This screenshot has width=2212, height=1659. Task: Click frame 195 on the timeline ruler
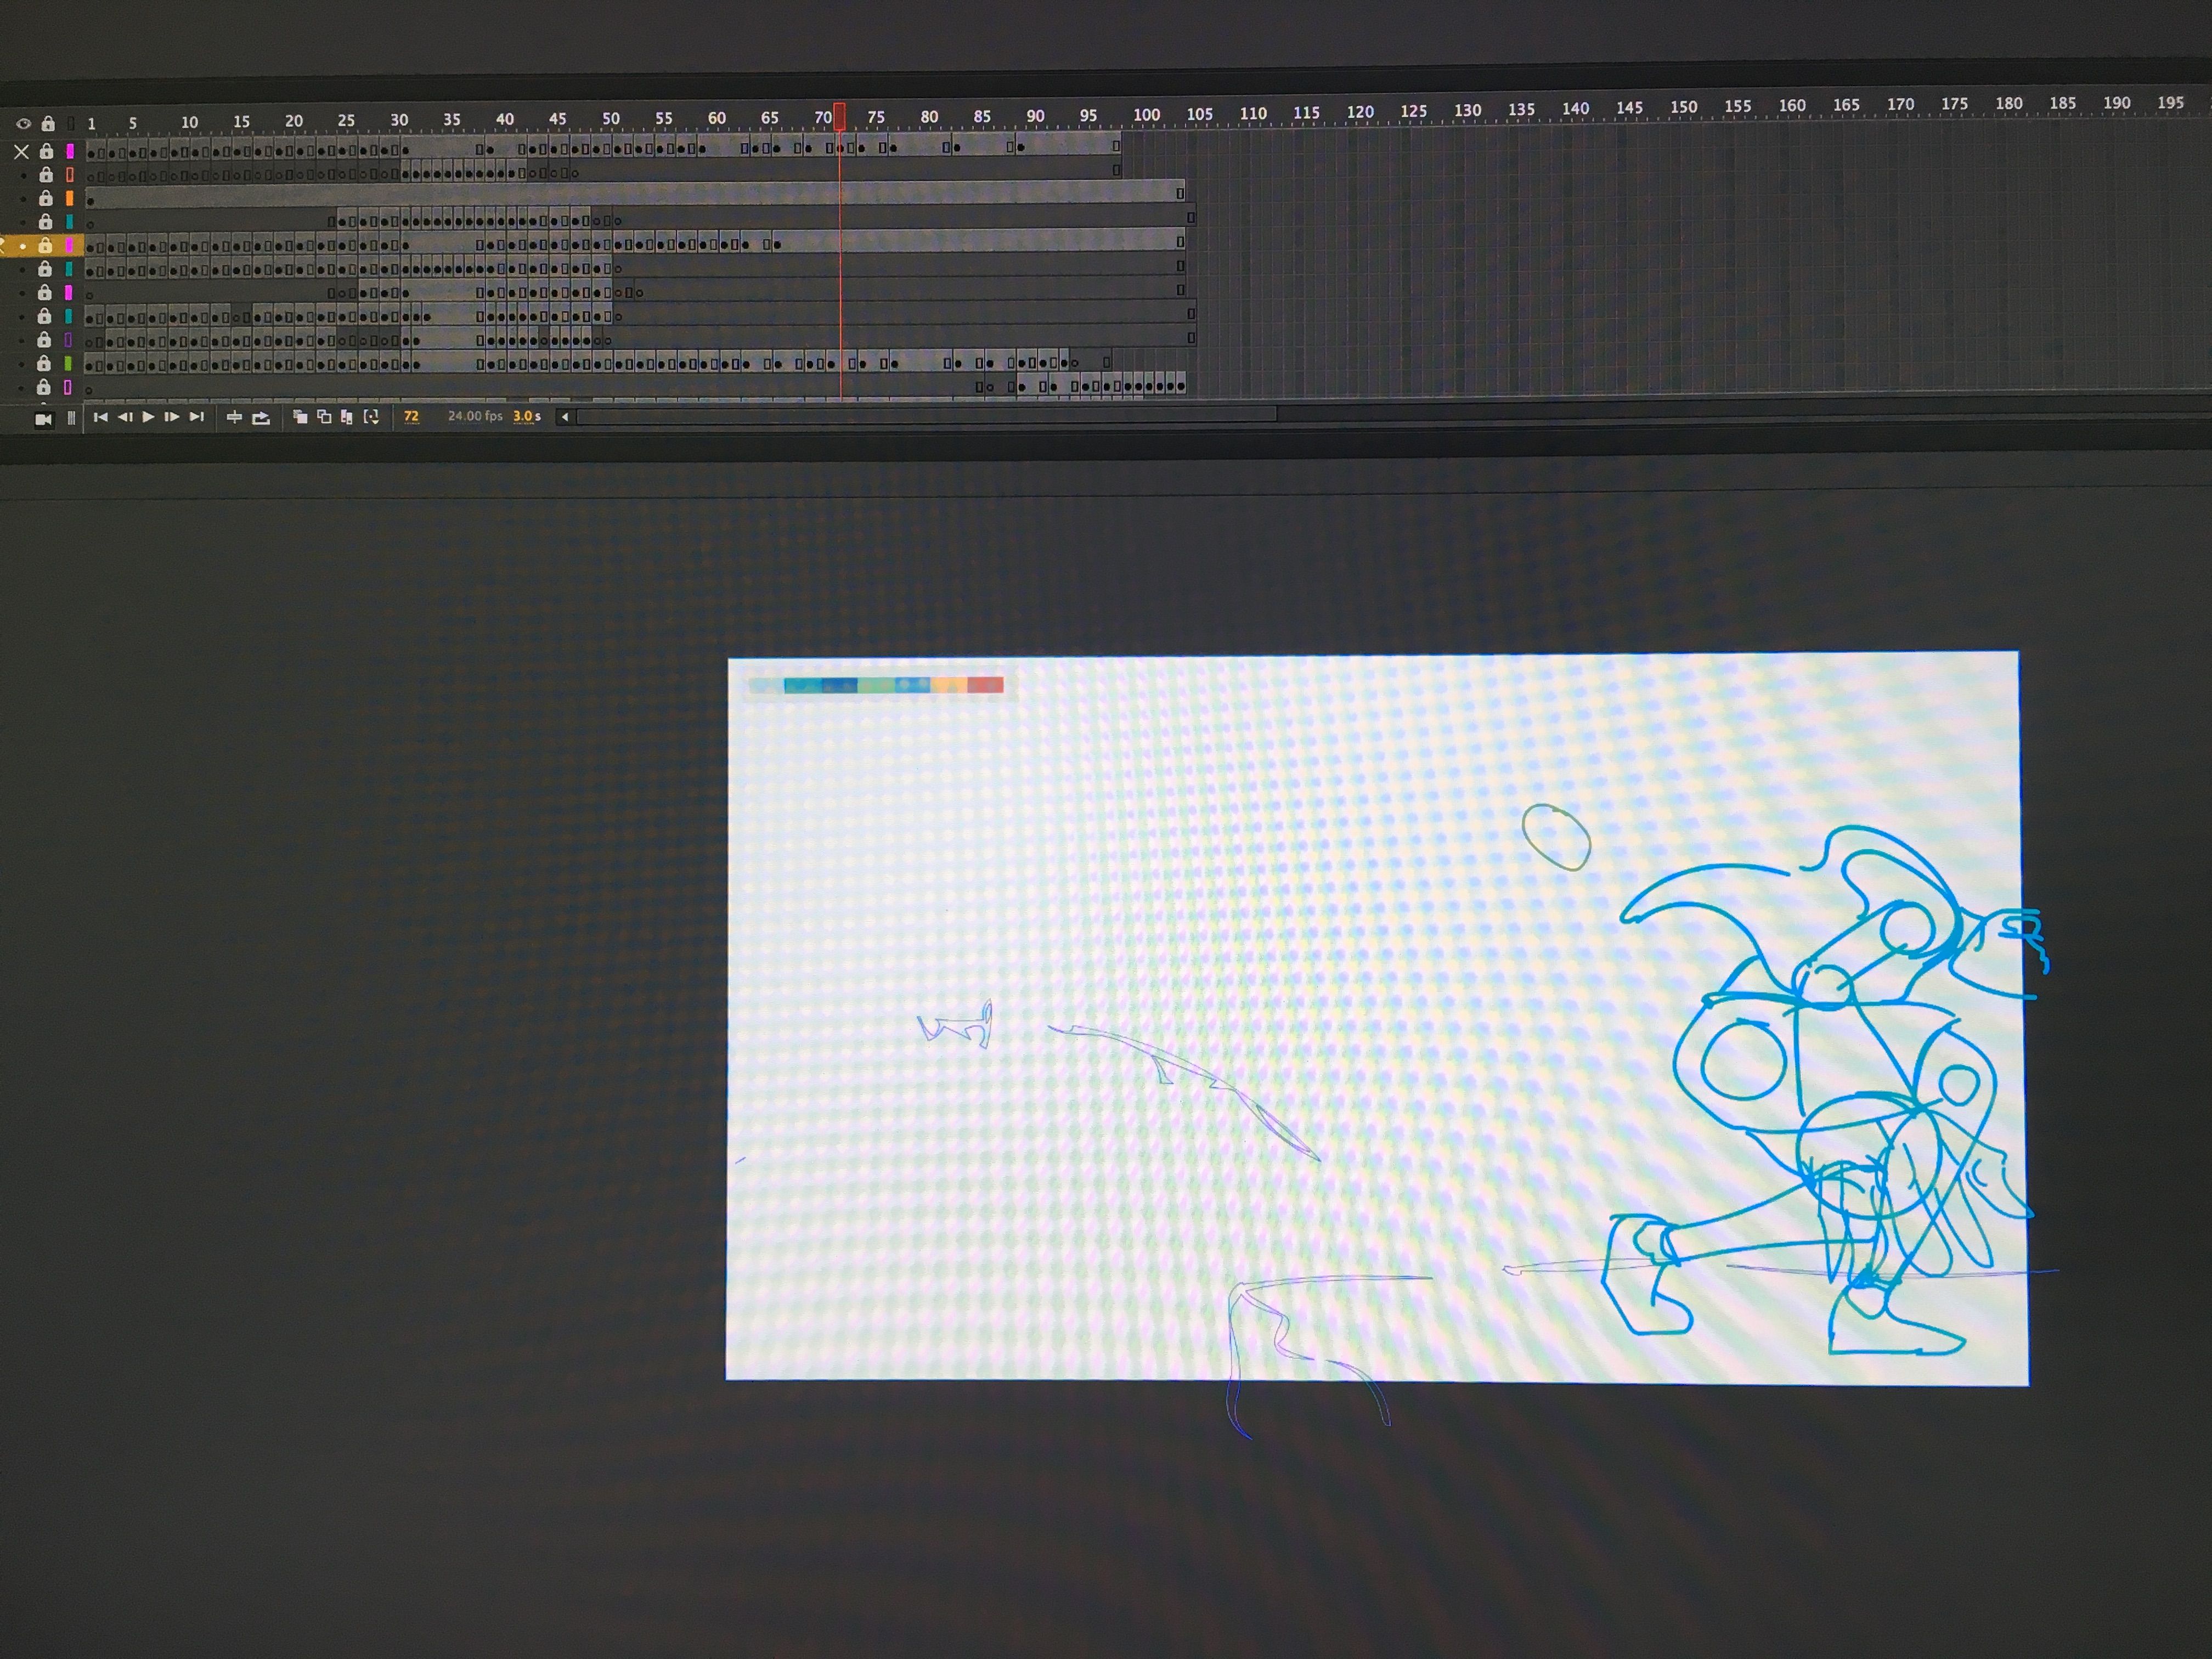pyautogui.click(x=2170, y=102)
